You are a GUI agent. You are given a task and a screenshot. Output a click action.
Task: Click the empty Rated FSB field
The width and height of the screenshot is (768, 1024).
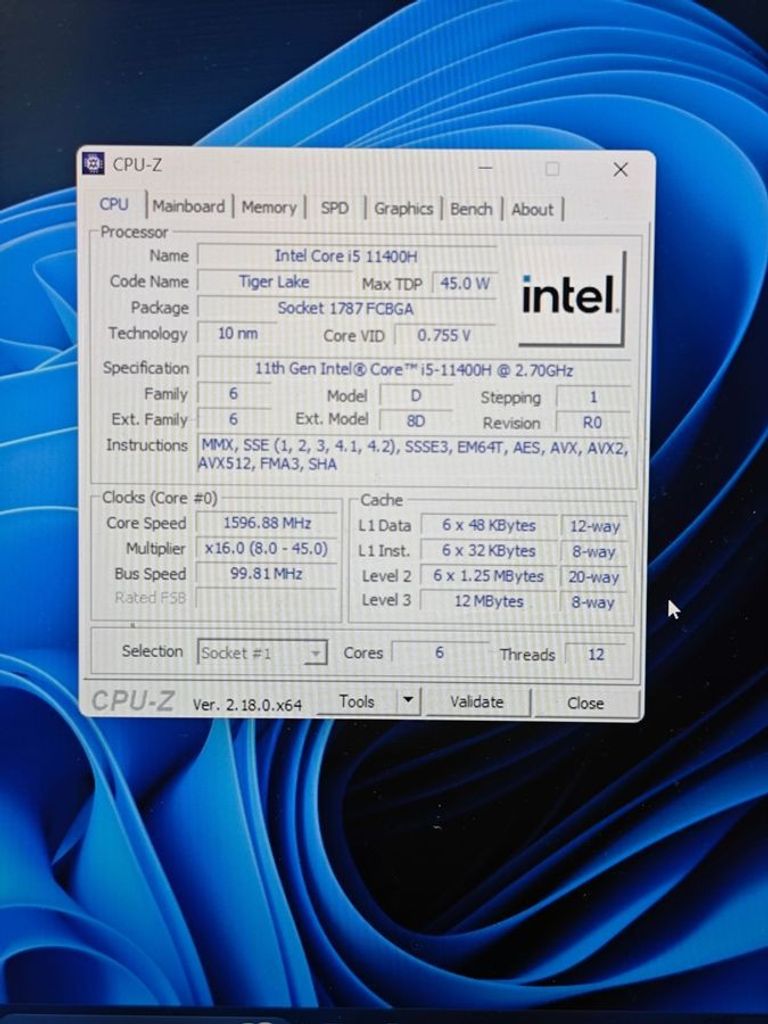tap(266, 598)
